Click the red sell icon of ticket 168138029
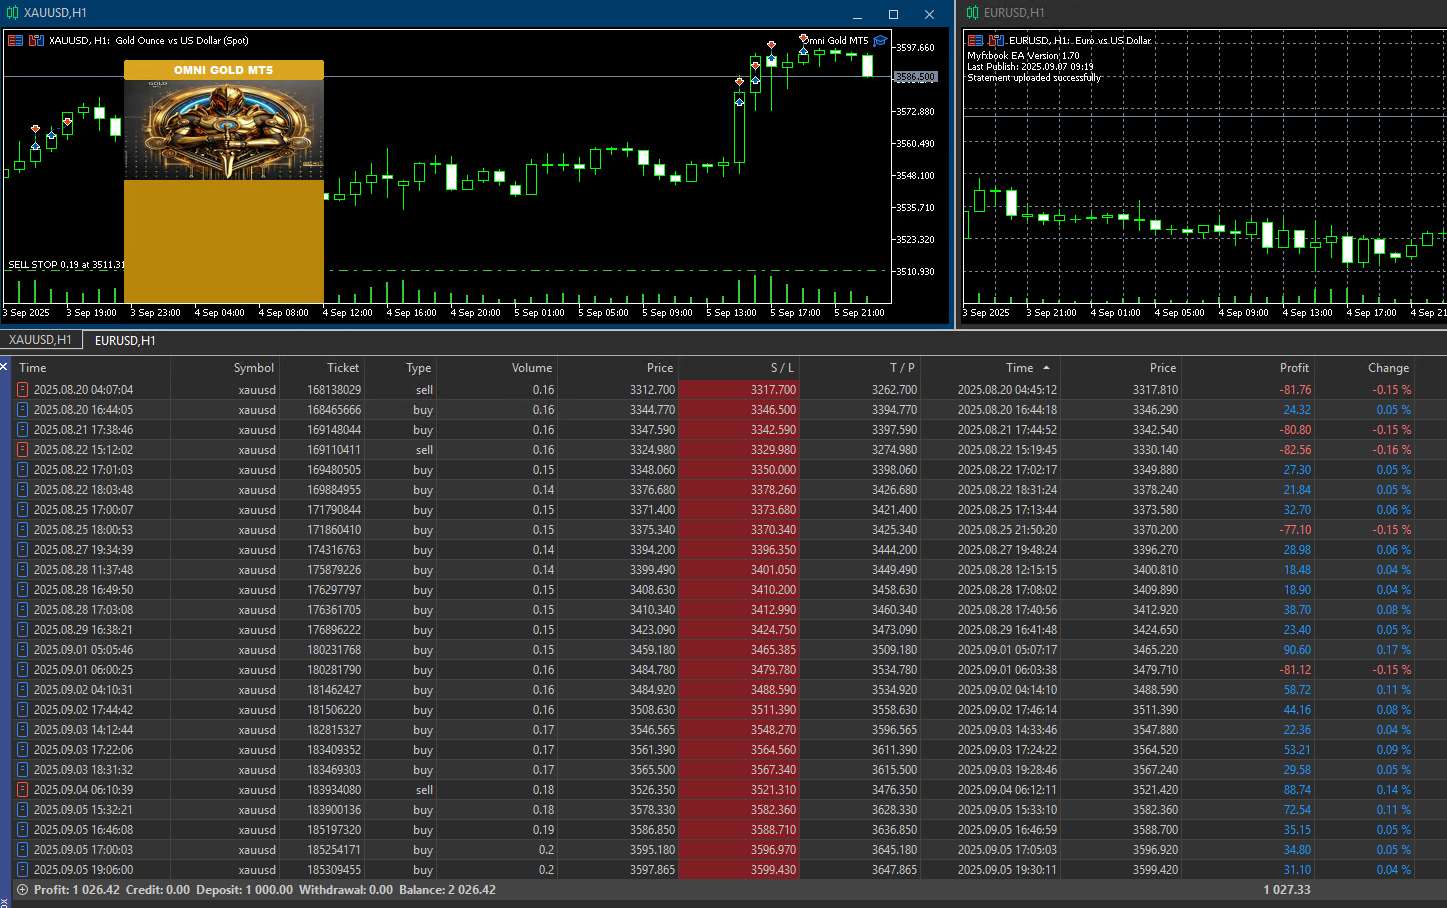The height and width of the screenshot is (908, 1447). [22, 390]
